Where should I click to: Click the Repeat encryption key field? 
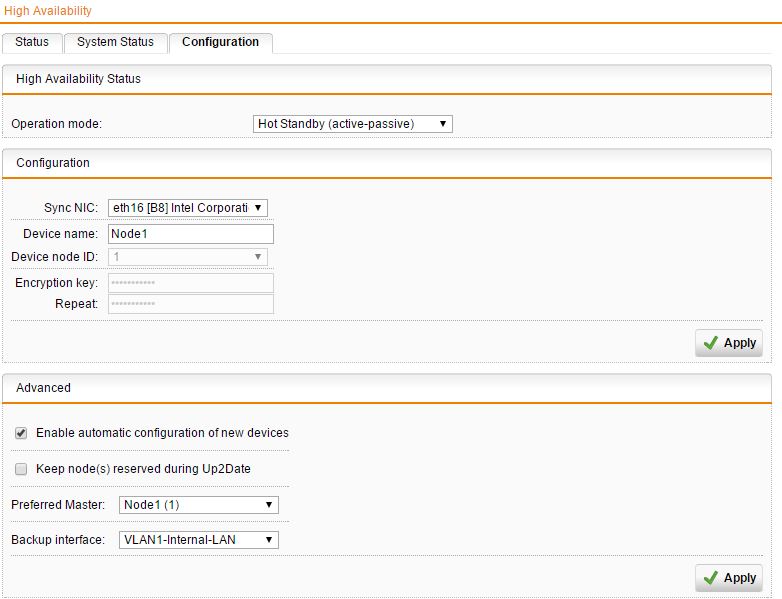tap(190, 304)
